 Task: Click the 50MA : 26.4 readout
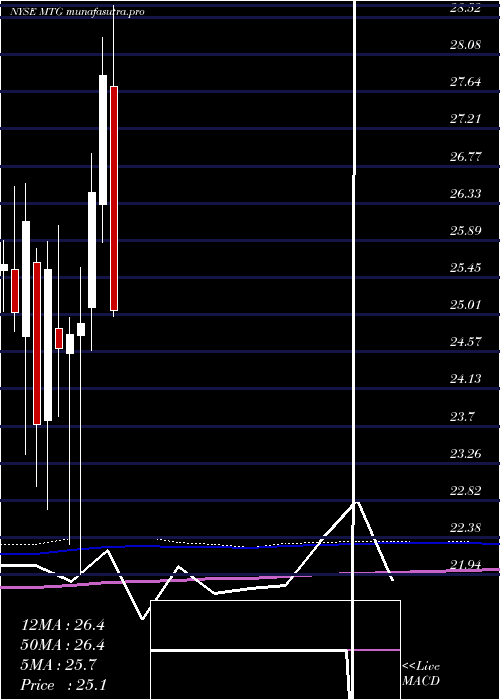(x=63, y=645)
